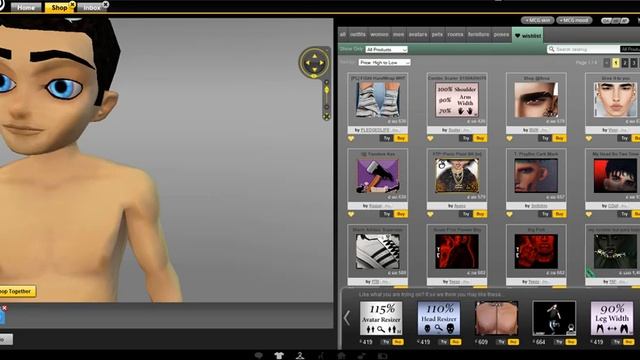Open the Shoulder Arm Width scaler thumbnail
Viewport: 640px width, 360px height.
pos(457,100)
